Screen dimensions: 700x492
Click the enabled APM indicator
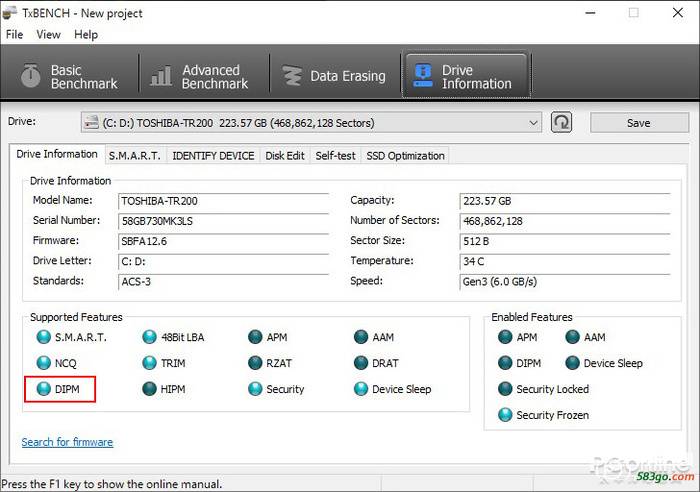pos(505,337)
